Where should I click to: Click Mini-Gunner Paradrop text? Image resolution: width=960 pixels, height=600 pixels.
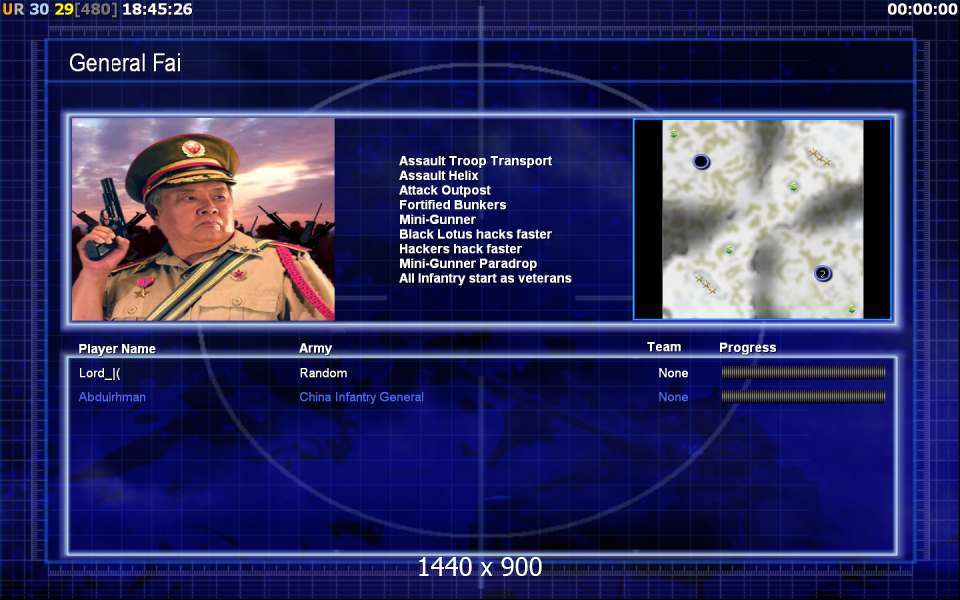pos(468,264)
